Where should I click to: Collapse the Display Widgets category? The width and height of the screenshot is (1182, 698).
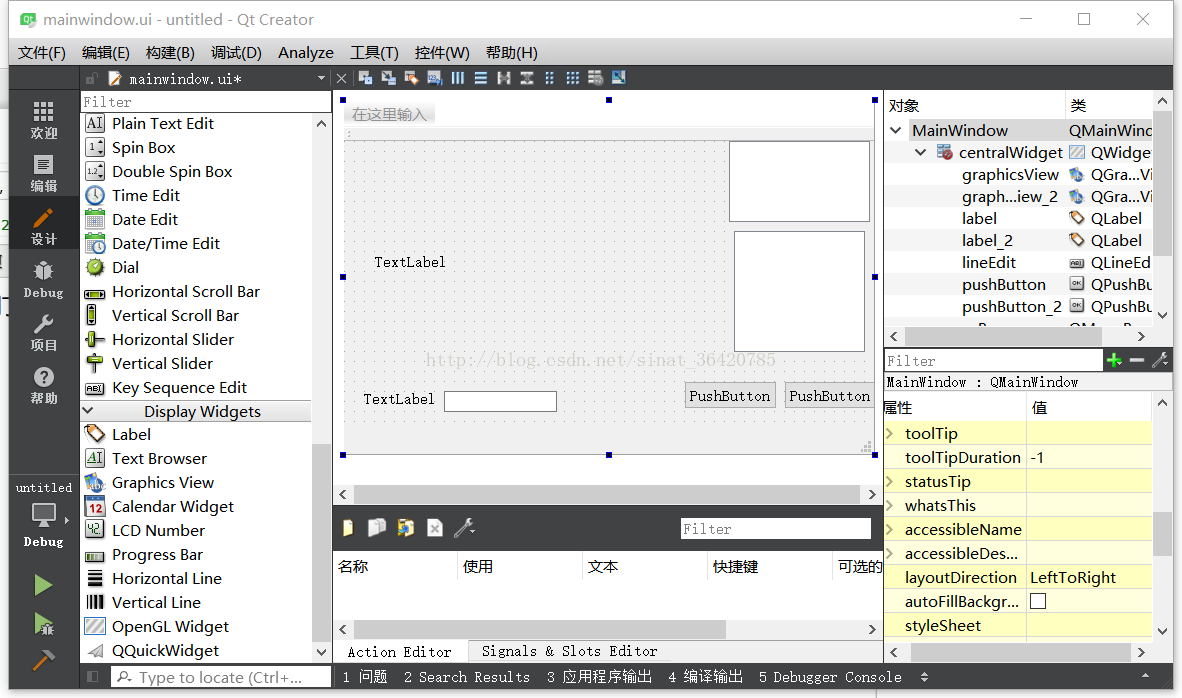point(88,411)
